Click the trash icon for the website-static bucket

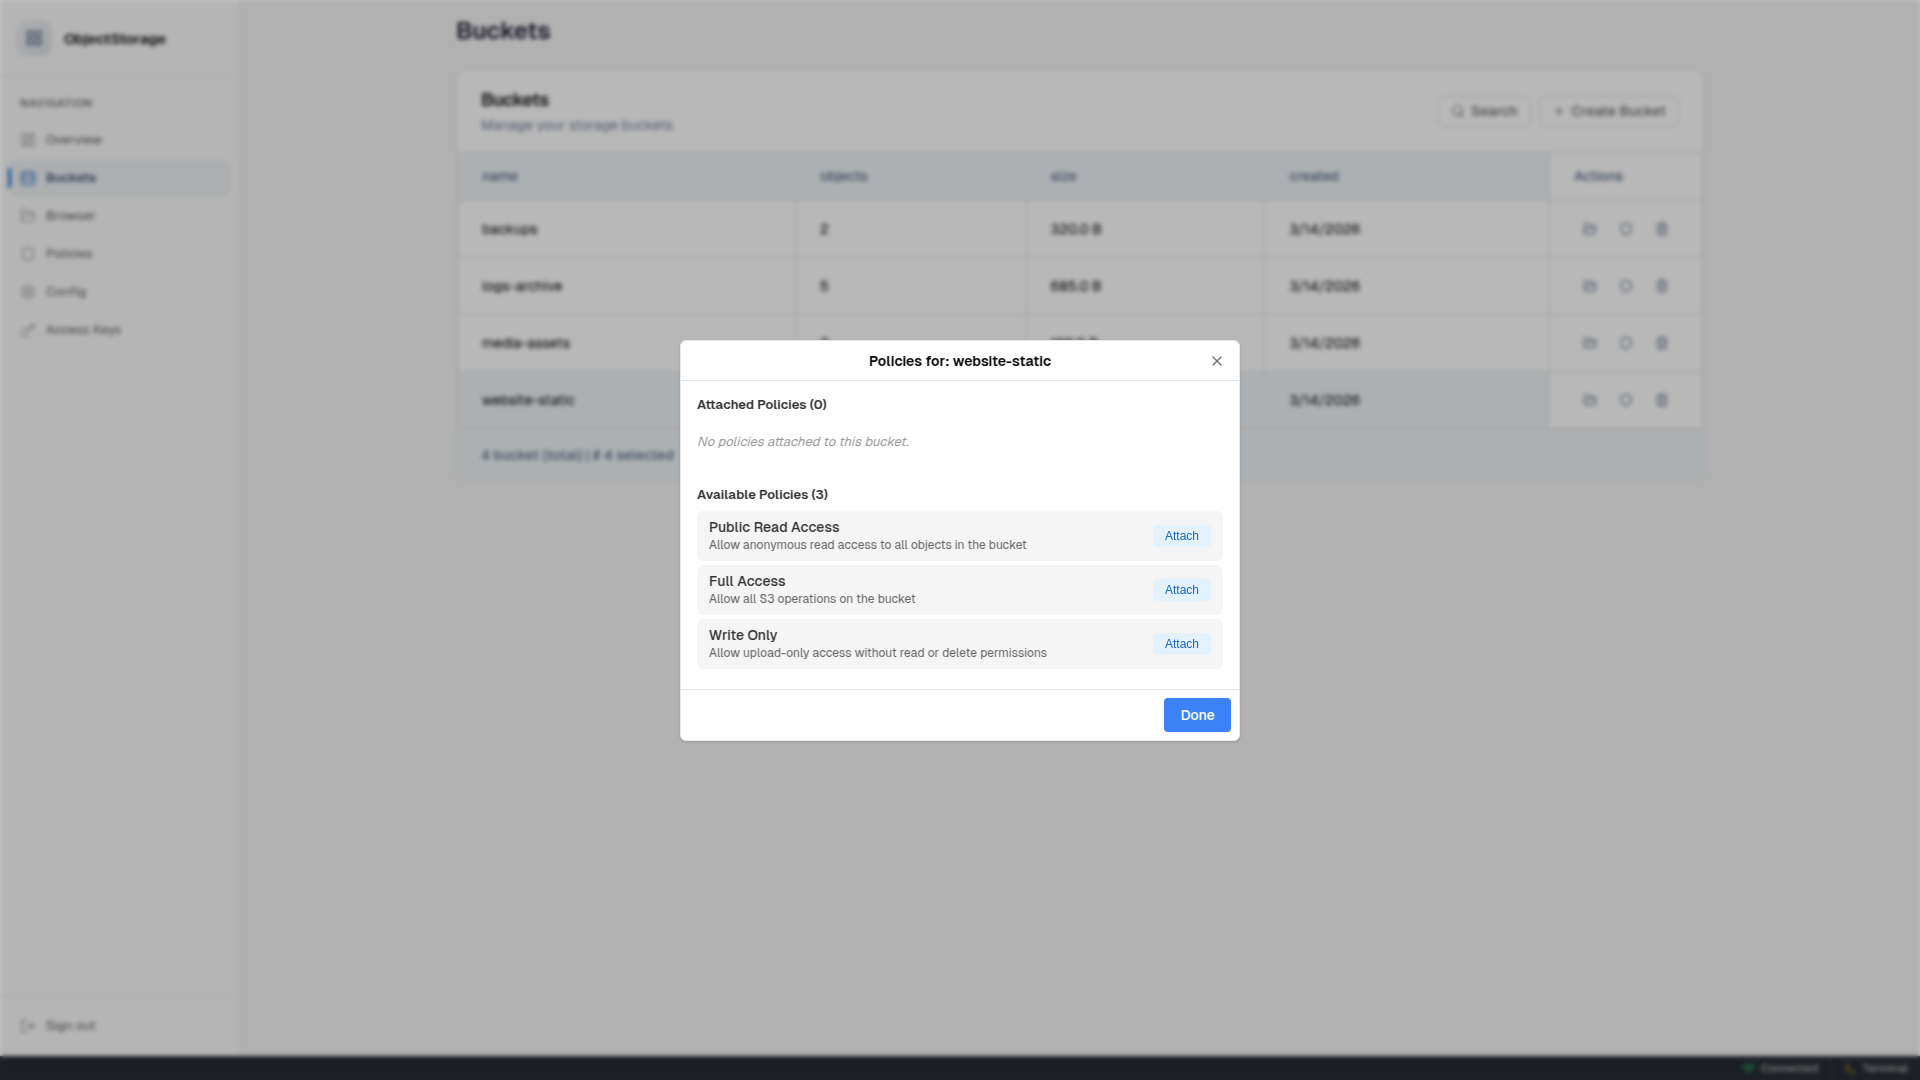point(1661,400)
